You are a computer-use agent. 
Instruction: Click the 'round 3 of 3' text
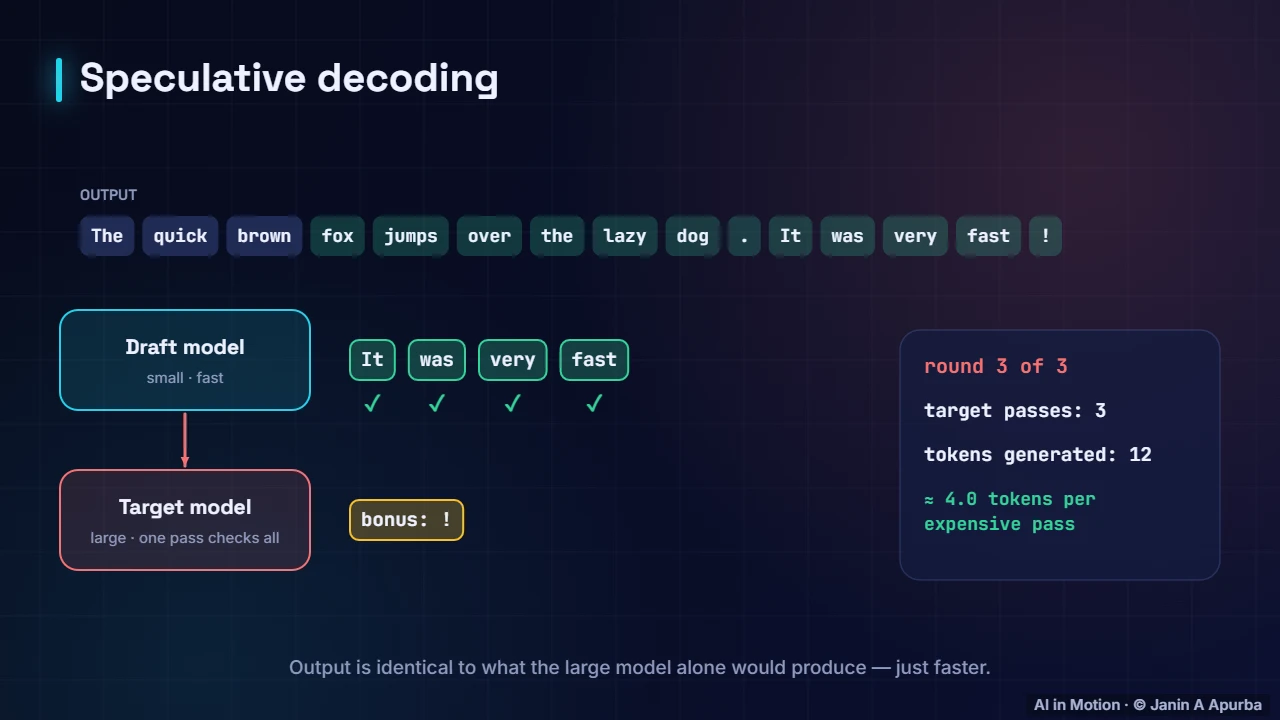tap(996, 366)
